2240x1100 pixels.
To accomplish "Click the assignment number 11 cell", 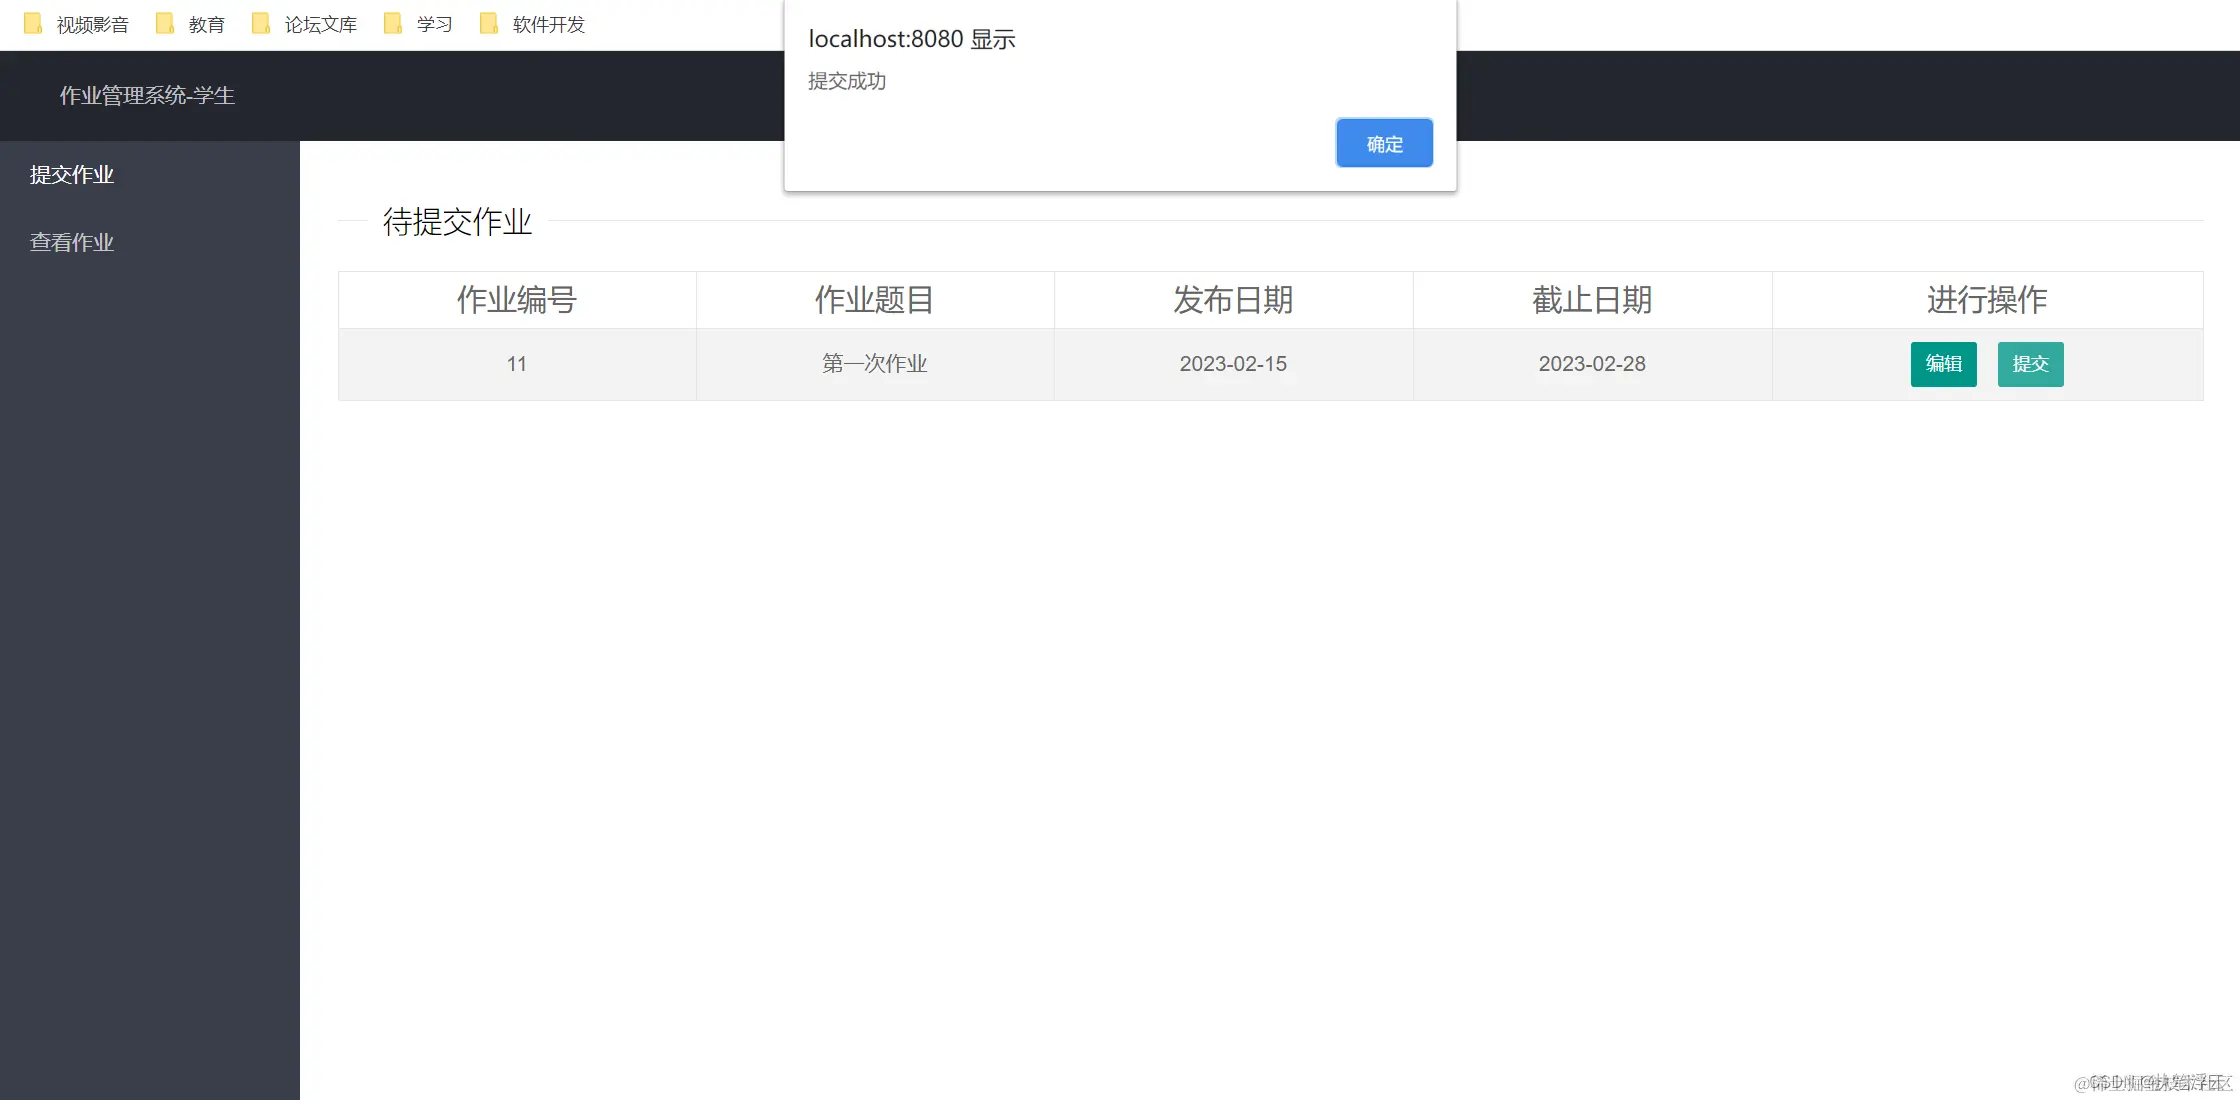I will tap(517, 364).
